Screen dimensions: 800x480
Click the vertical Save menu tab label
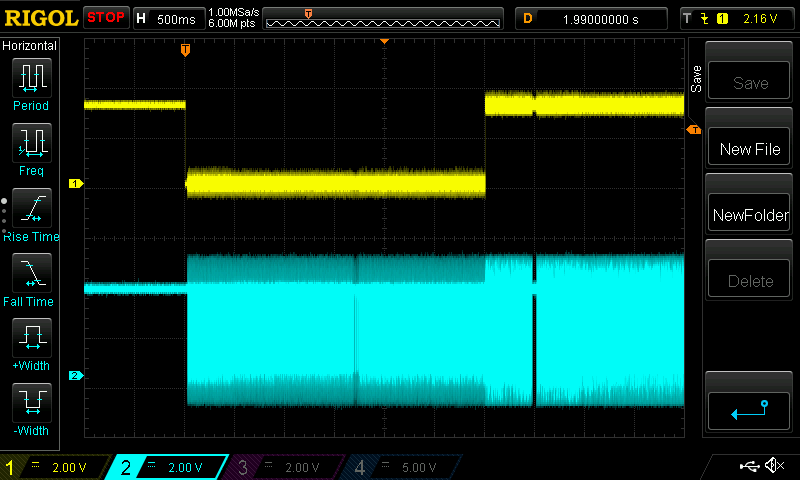[696, 79]
